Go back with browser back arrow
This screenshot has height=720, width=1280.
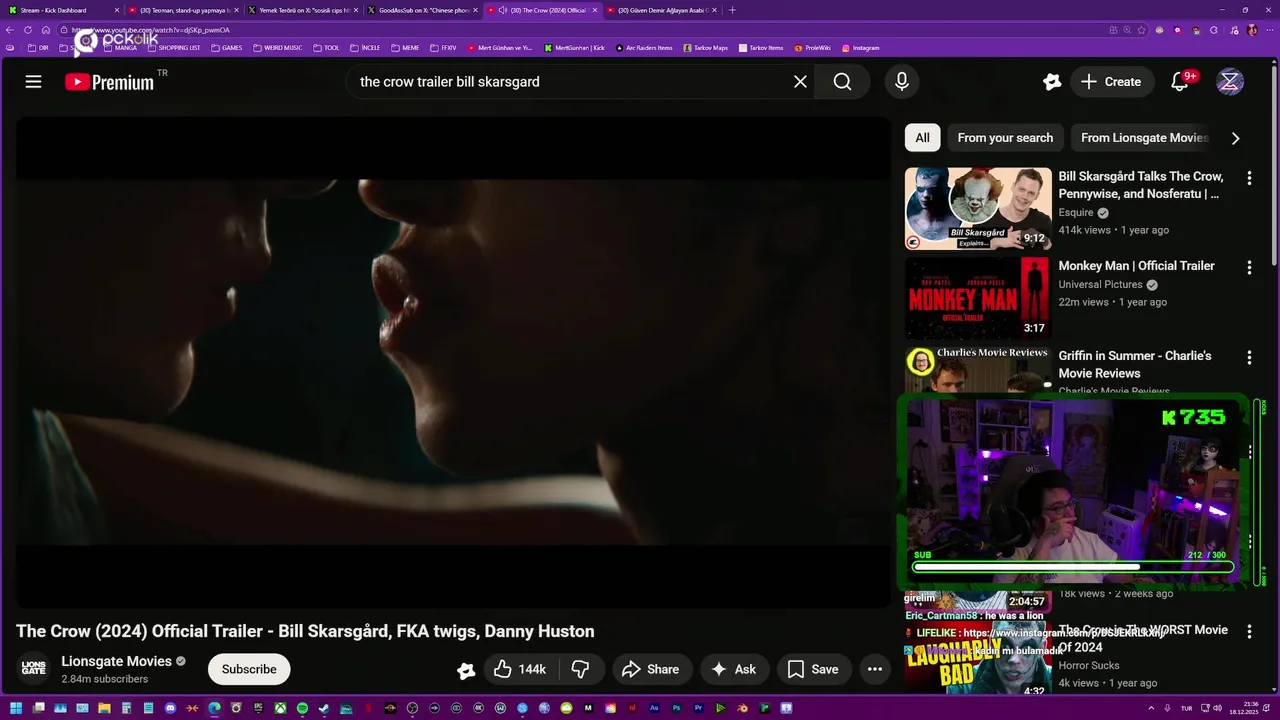click(x=10, y=30)
